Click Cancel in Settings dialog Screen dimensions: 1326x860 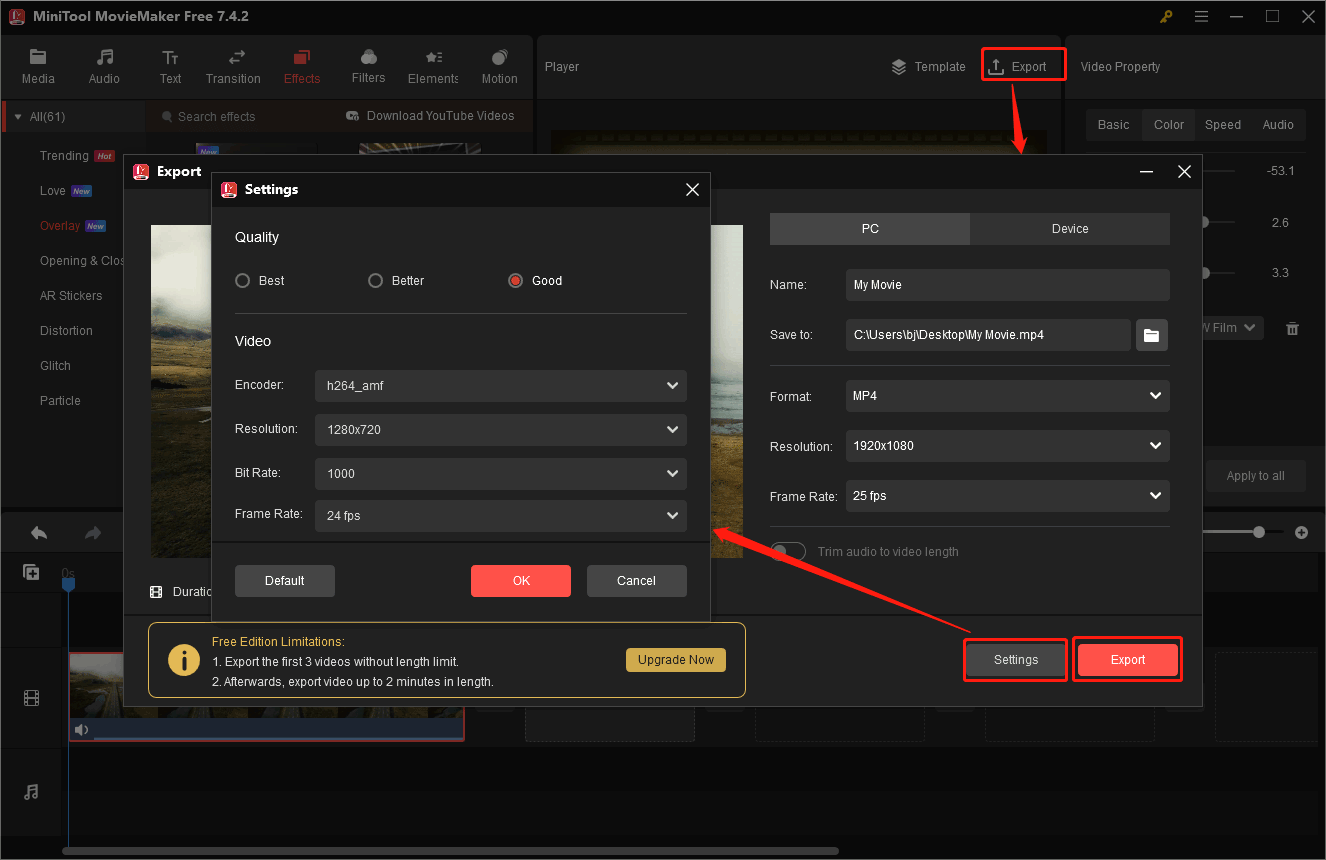pyautogui.click(x=637, y=581)
